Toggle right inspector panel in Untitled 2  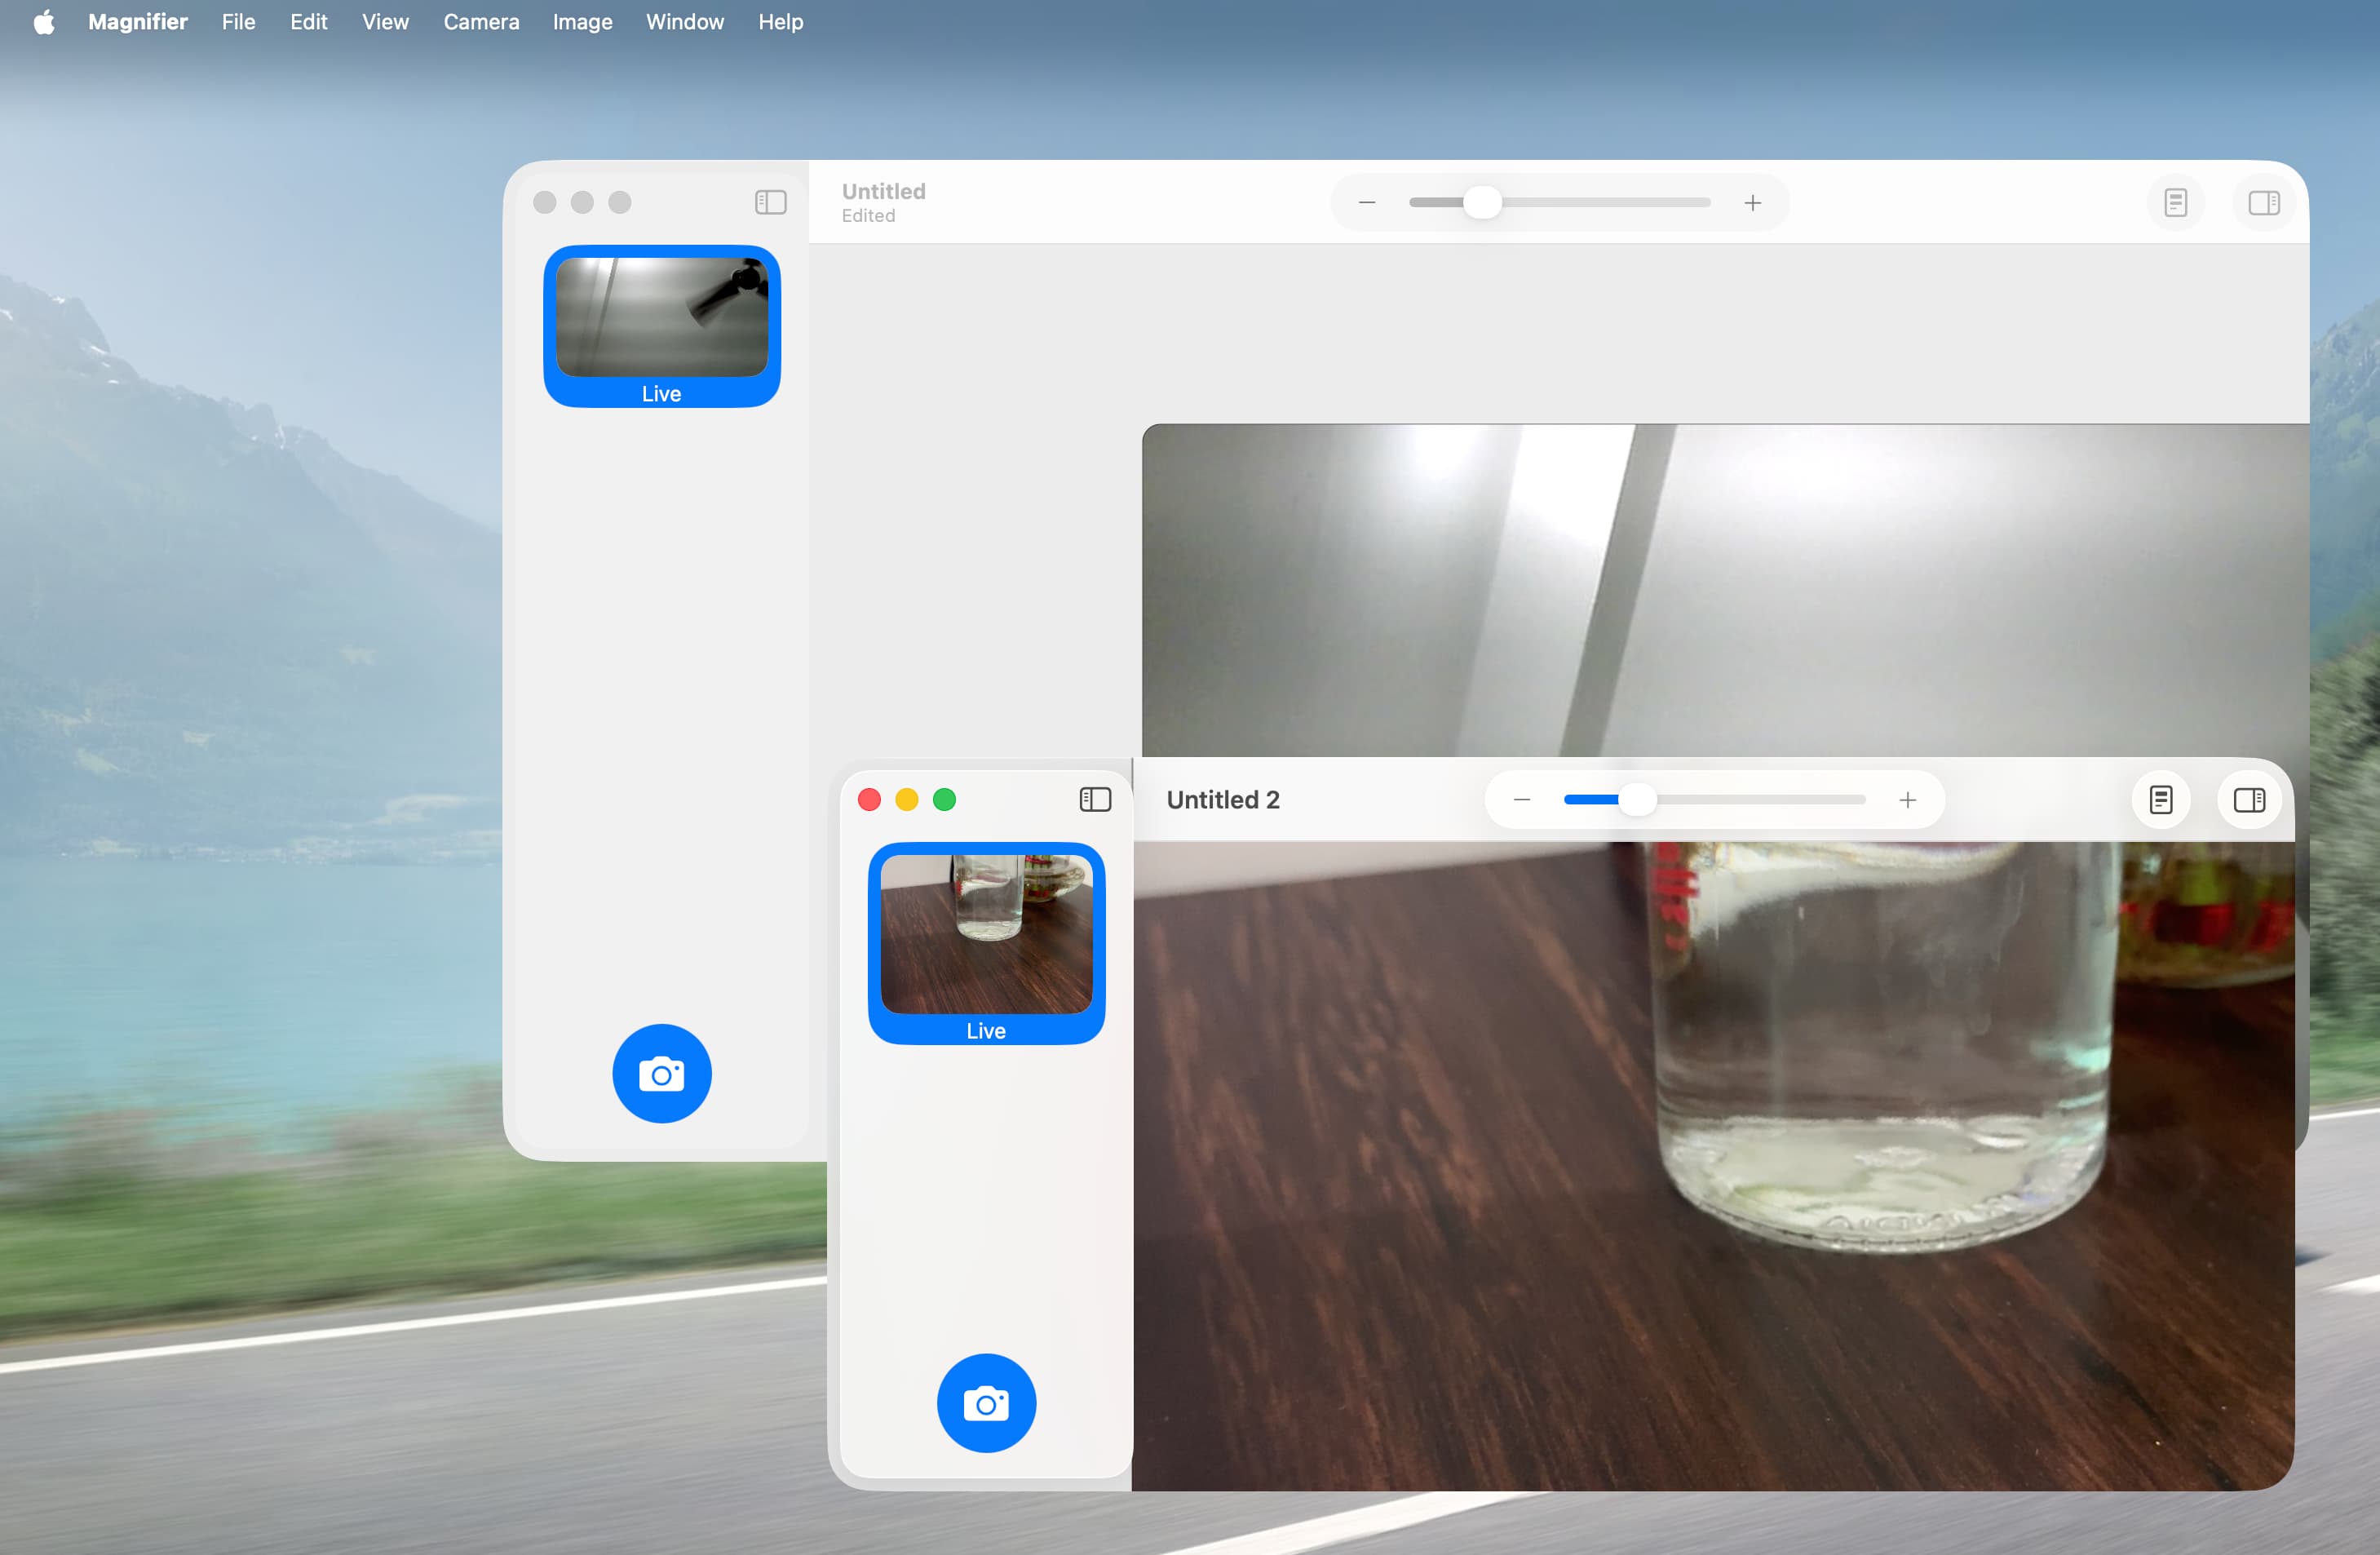2248,800
